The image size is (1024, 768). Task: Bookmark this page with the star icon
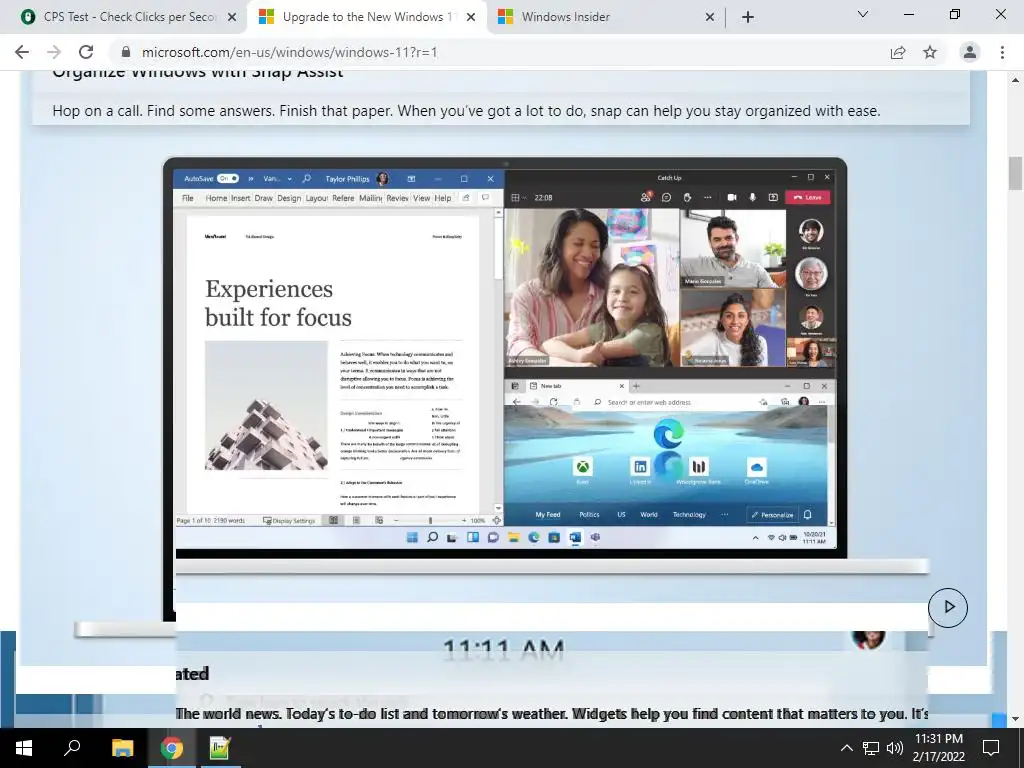pyautogui.click(x=930, y=52)
